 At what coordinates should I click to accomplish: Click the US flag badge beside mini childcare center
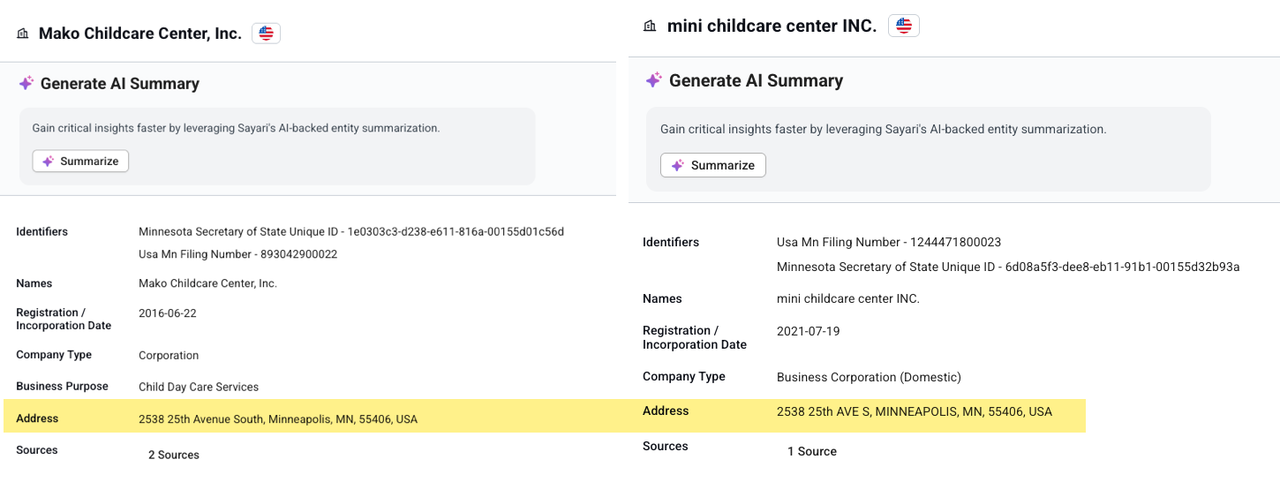[x=904, y=26]
